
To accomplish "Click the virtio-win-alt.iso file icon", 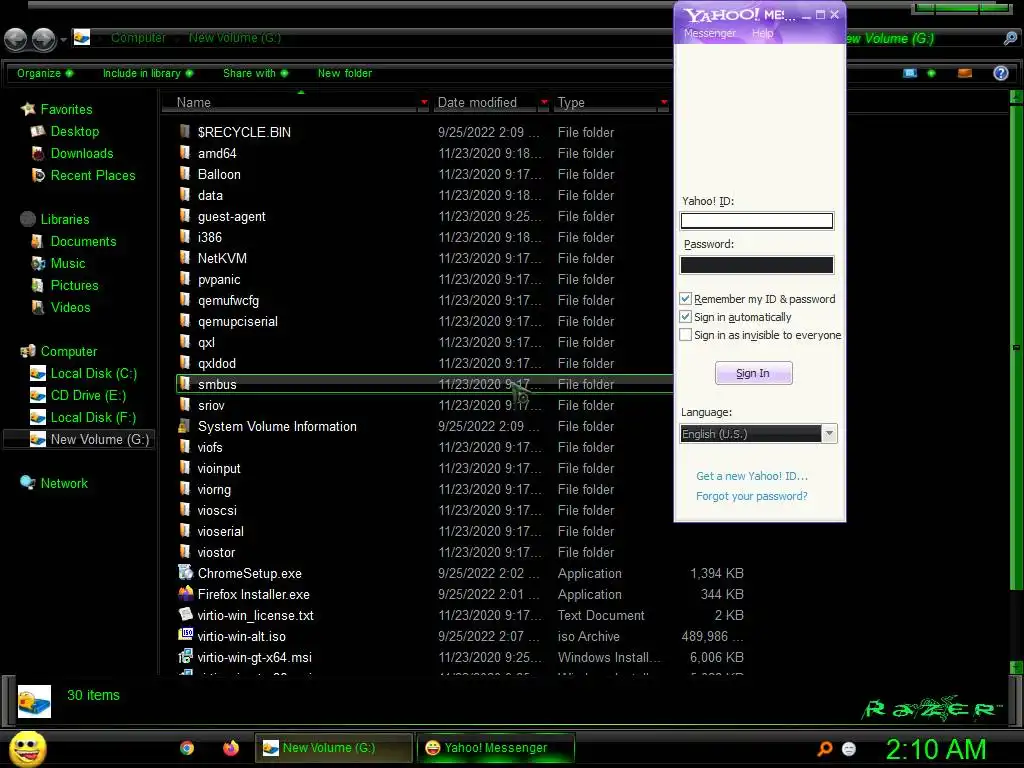I will 185,635.
